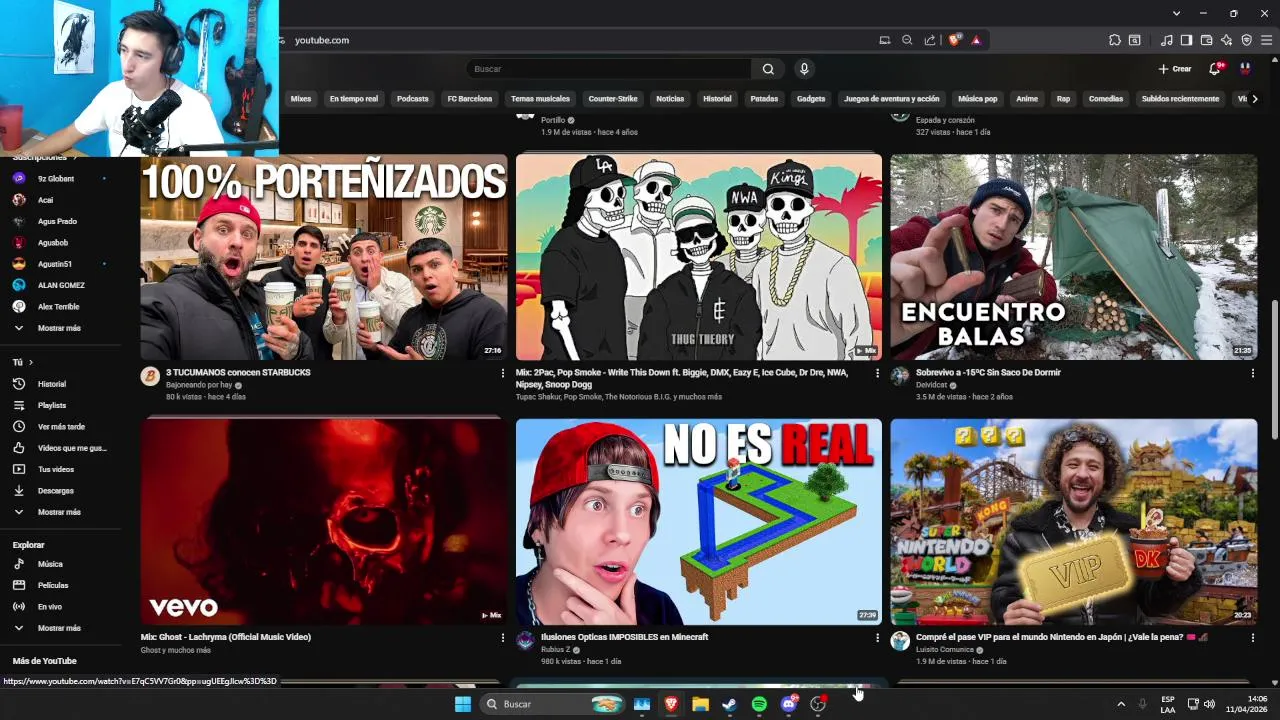Open Discord from the taskbar
The width and height of the screenshot is (1280, 720).
[x=789, y=704]
